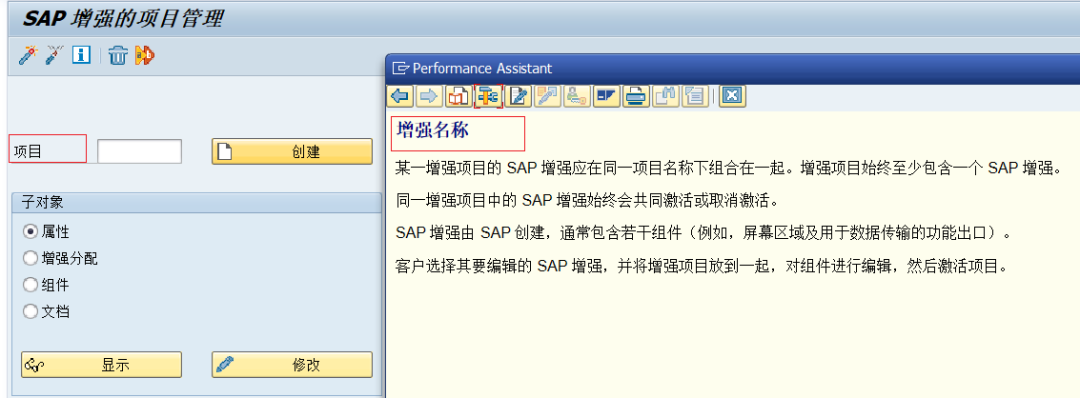Click the 修改 button

pos(292,365)
